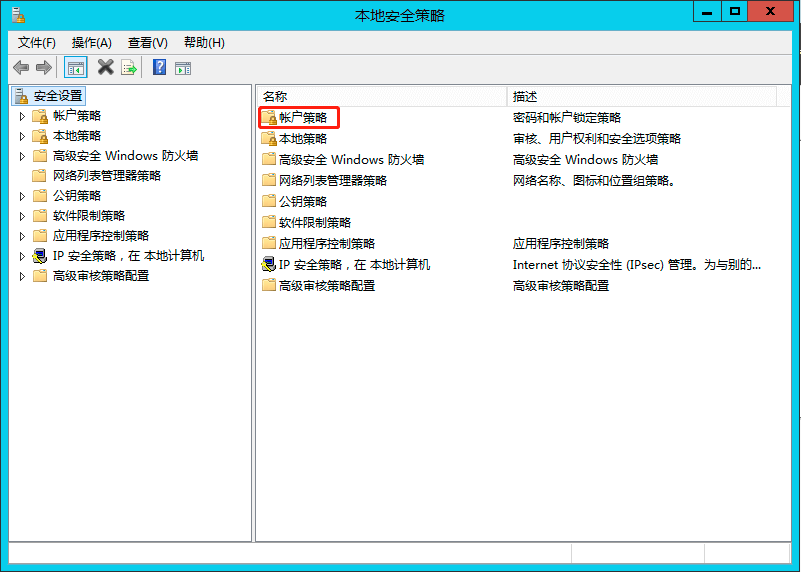Click 网络列表管理器策略 folder icon in tree

tap(39, 176)
